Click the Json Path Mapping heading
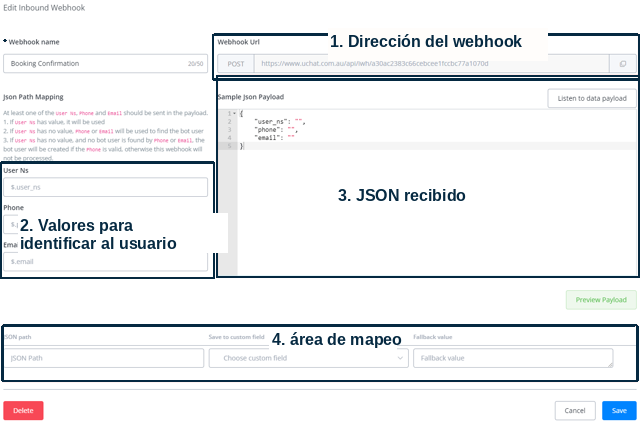The image size is (640, 424). coord(33,97)
